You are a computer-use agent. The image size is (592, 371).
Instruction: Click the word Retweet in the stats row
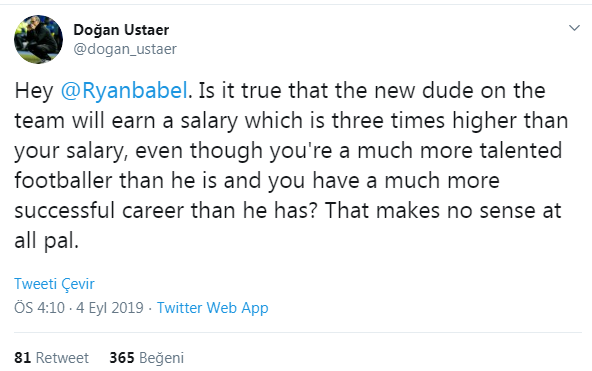coord(62,358)
